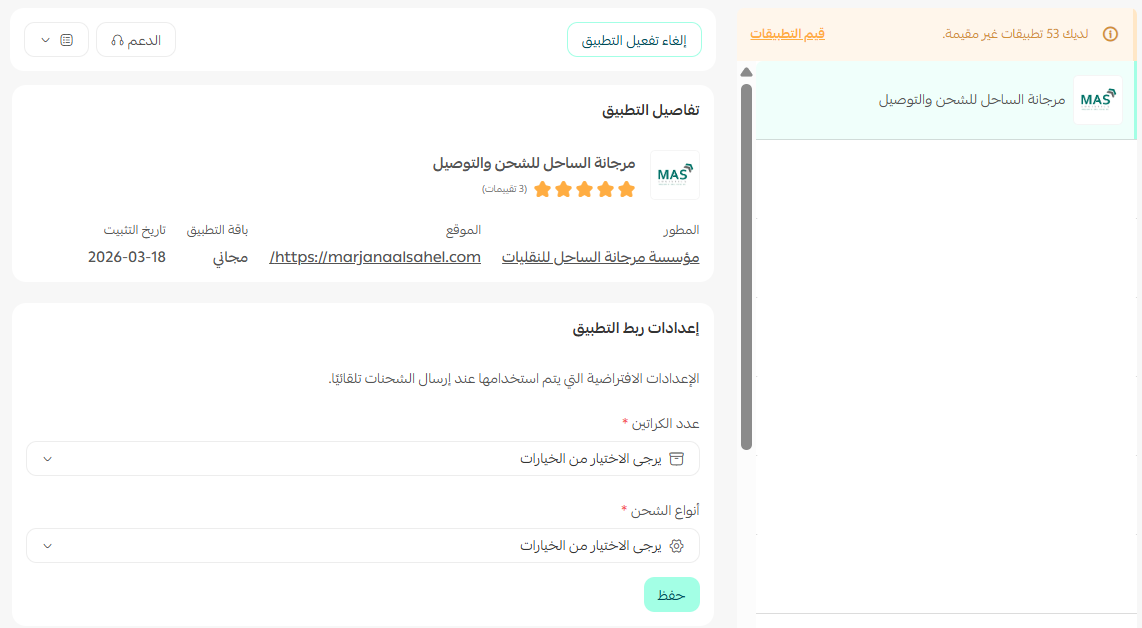Image resolution: width=1142 pixels, height=628 pixels.
Task: Expand the chevron on the top-left list button
Action: point(43,39)
